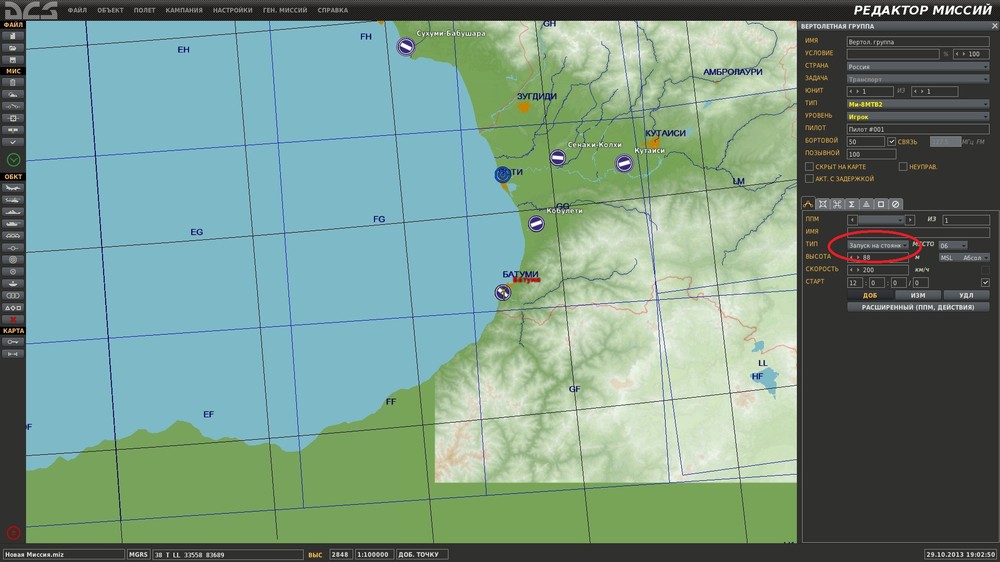Click the red X delete object icon
1000x562 pixels.
pos(14,319)
